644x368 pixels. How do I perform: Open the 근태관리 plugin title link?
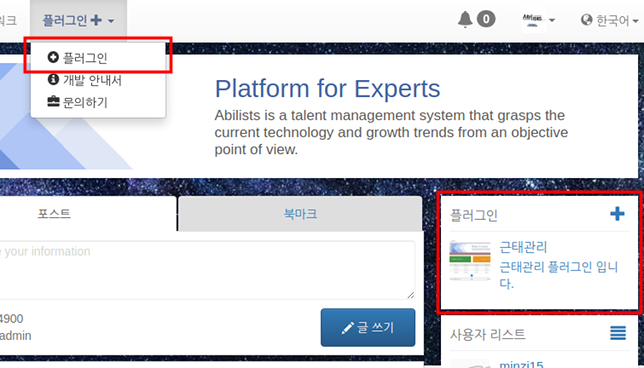tap(523, 247)
